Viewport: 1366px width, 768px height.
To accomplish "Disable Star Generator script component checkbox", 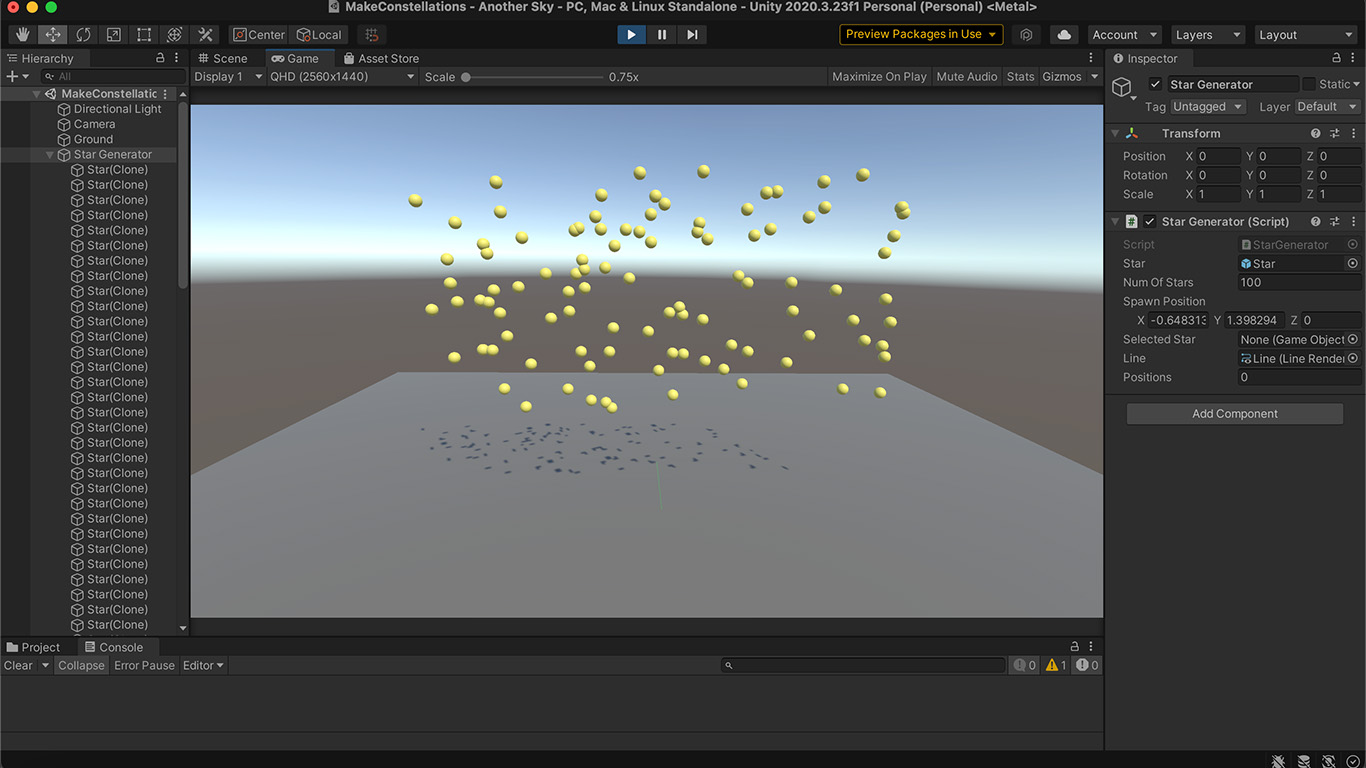I will (1150, 222).
